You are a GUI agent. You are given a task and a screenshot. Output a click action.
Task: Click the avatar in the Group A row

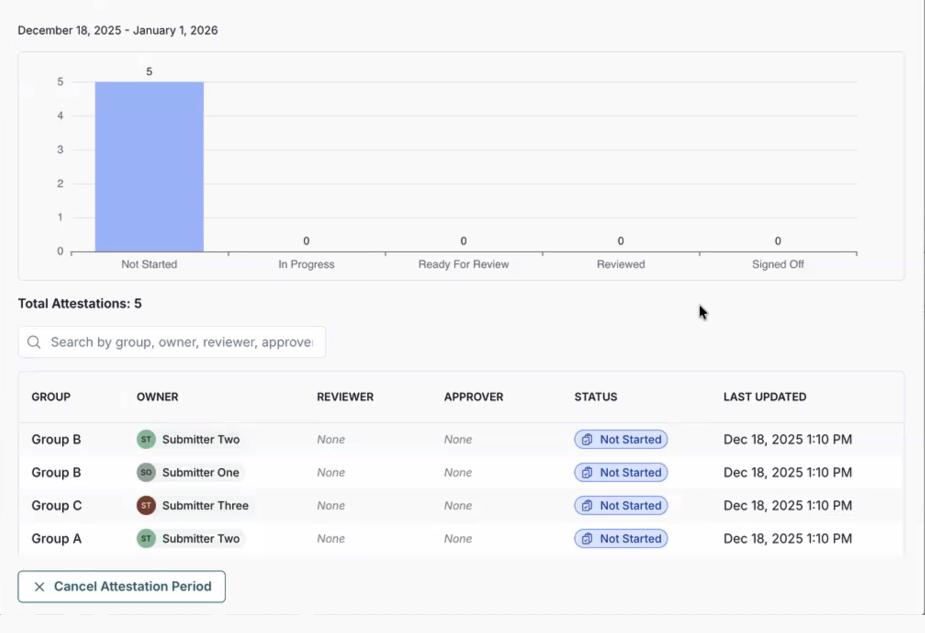tap(146, 538)
